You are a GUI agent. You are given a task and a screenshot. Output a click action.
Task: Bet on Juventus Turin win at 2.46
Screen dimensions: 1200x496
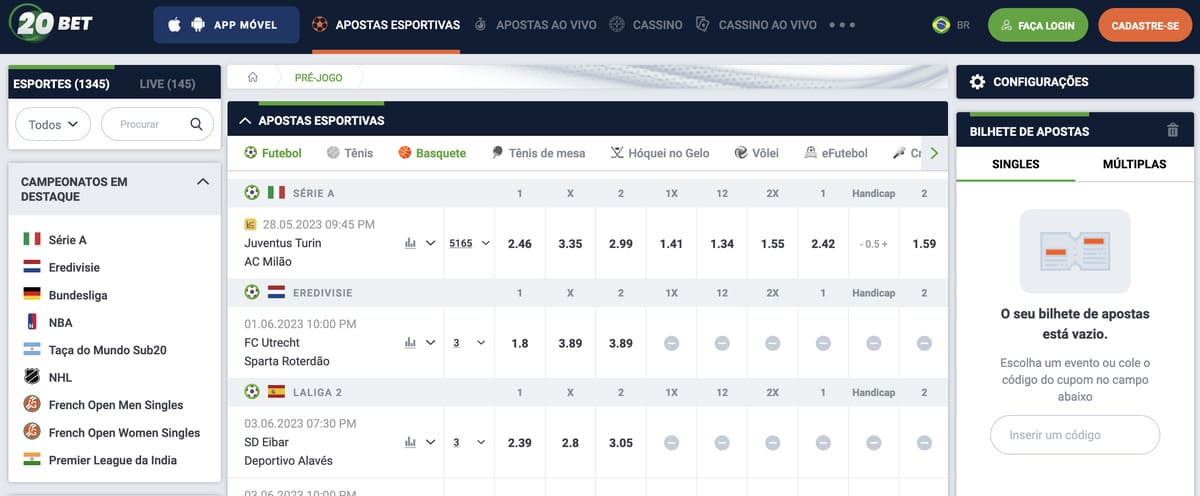(520, 243)
